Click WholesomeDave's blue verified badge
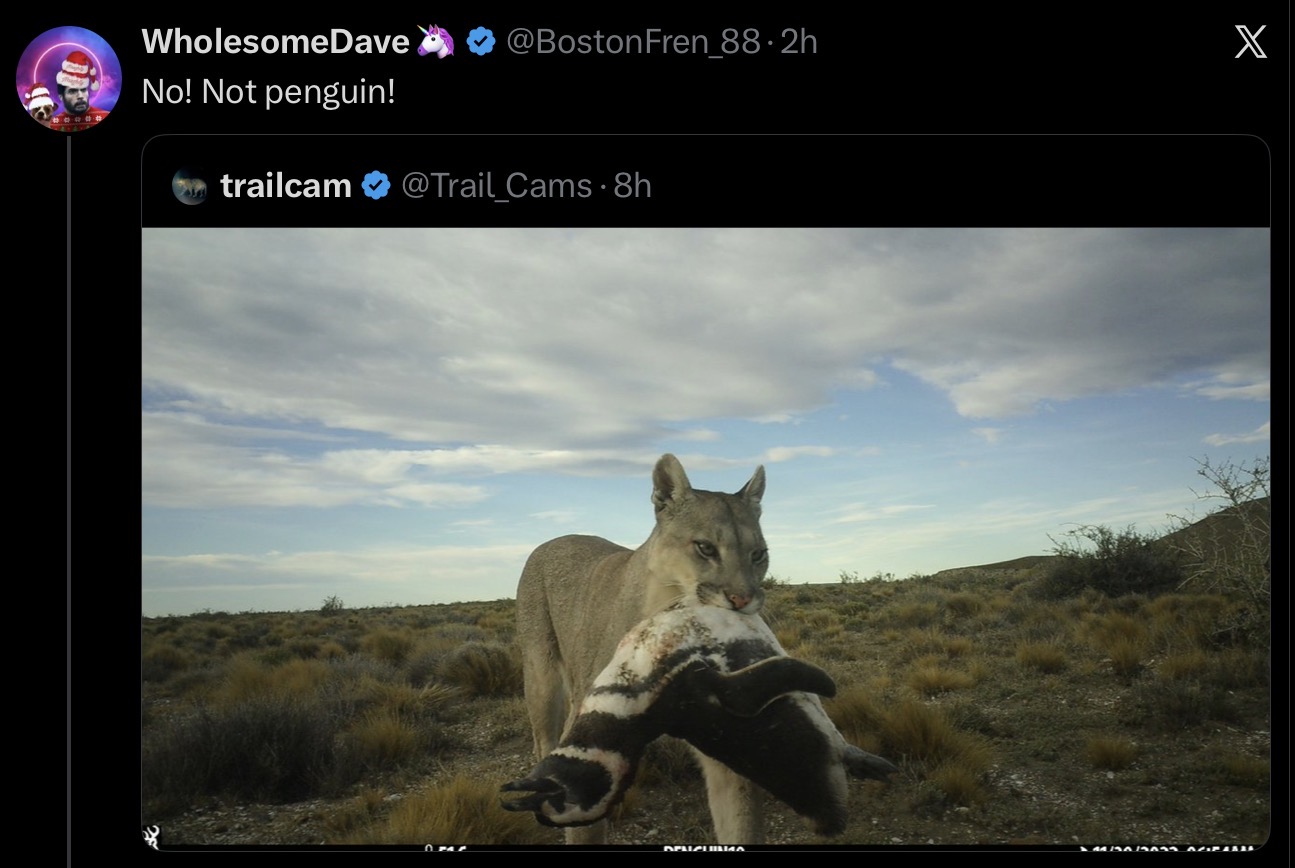 [481, 42]
